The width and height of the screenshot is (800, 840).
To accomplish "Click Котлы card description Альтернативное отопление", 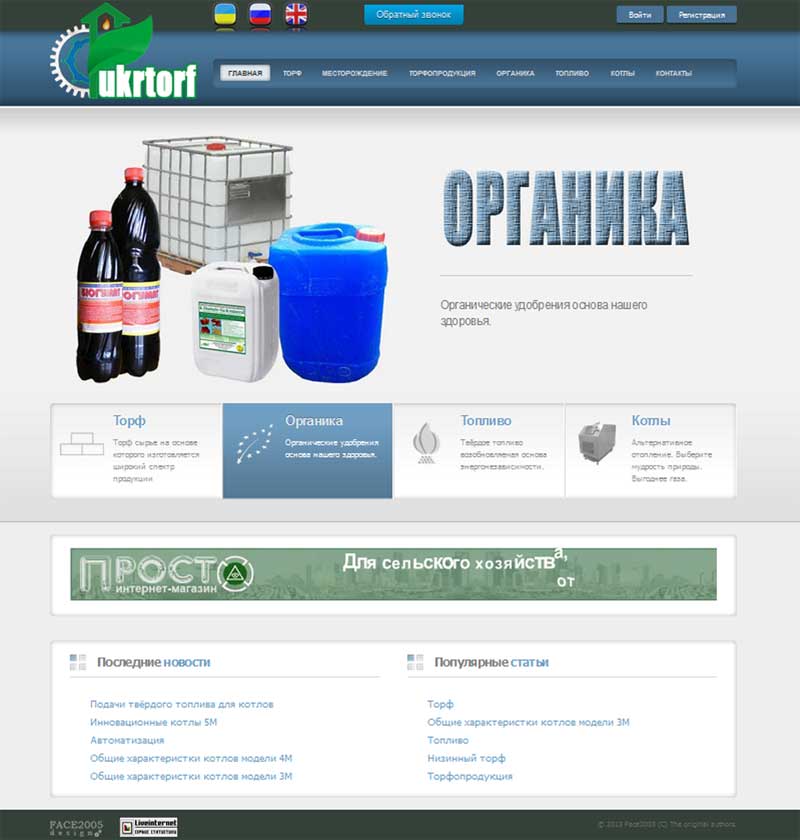I will (x=671, y=461).
